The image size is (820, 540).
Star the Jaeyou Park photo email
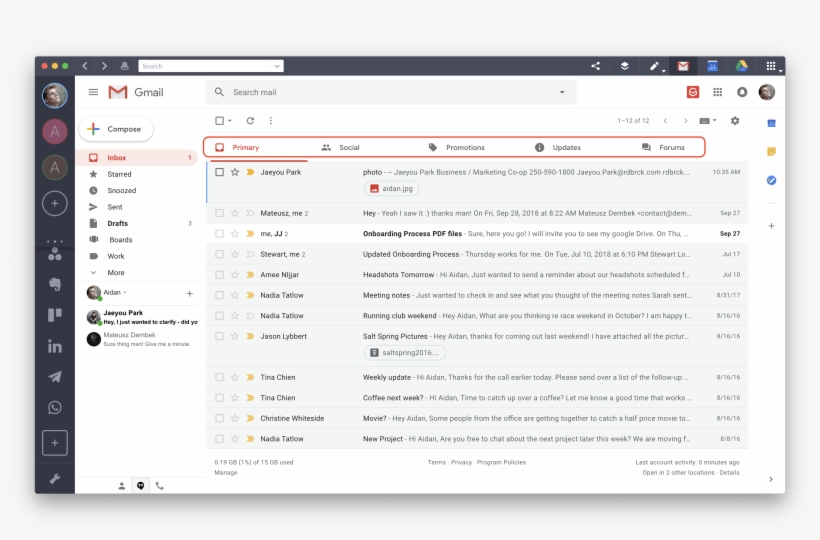click(235, 172)
